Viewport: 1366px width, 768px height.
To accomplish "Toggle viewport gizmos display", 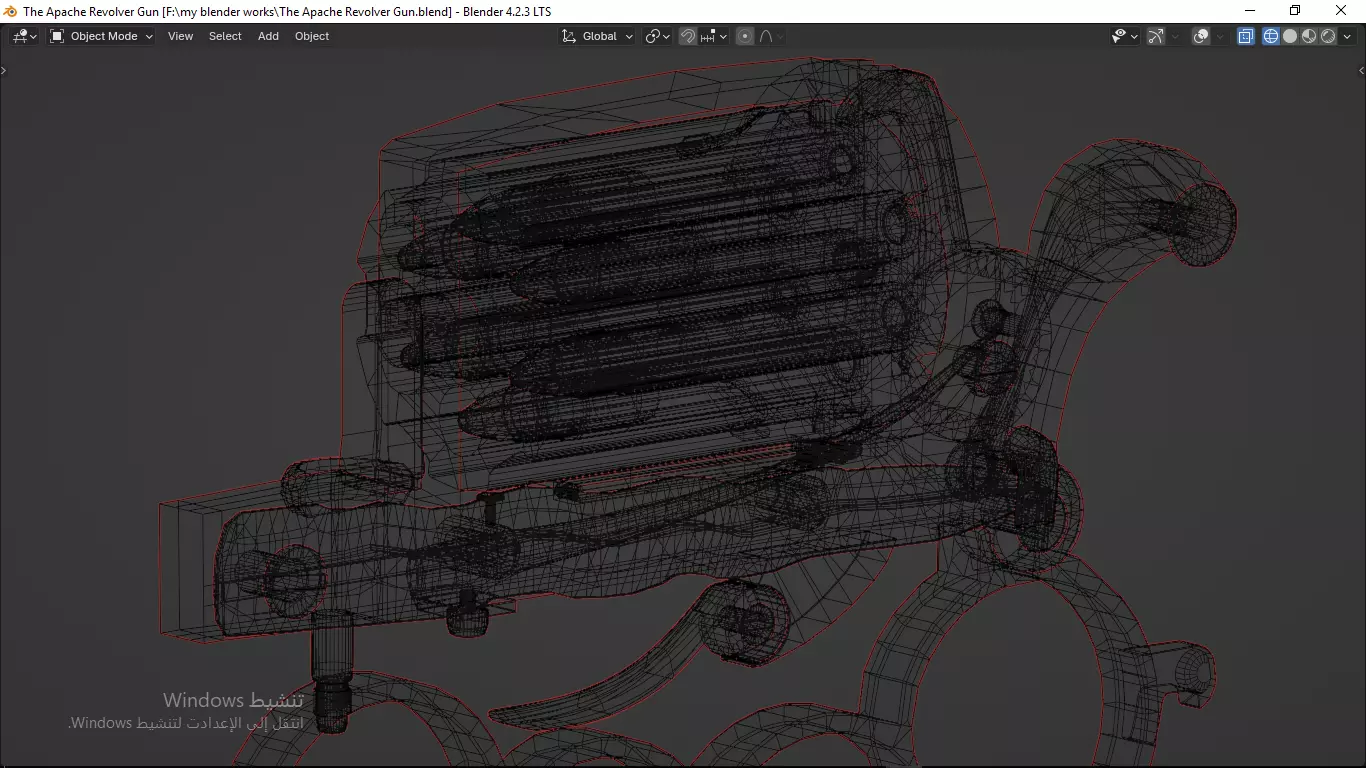I will 1156,36.
